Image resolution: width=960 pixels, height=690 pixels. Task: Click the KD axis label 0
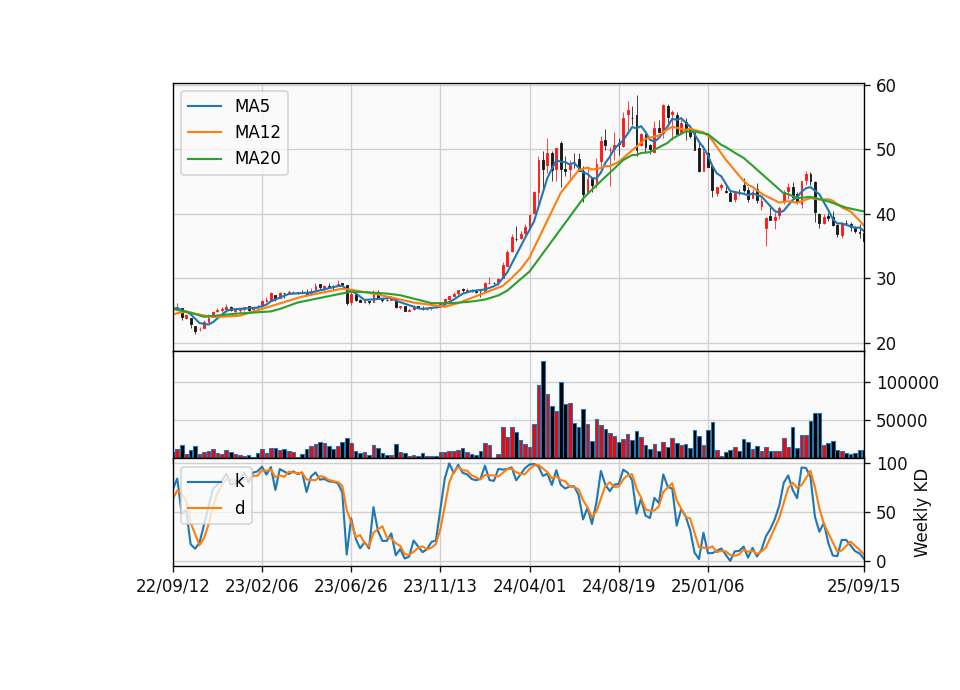click(881, 561)
